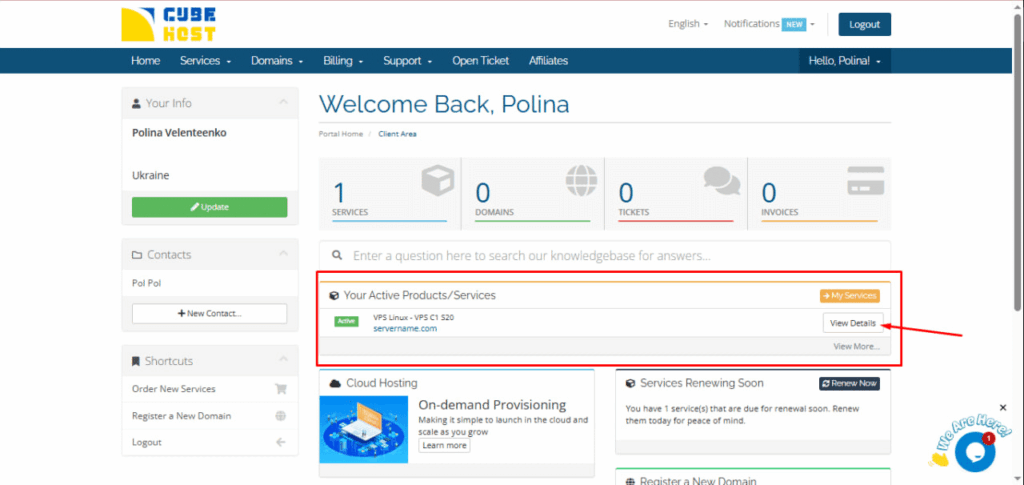Go to Open Ticket in navbar

(x=480, y=61)
